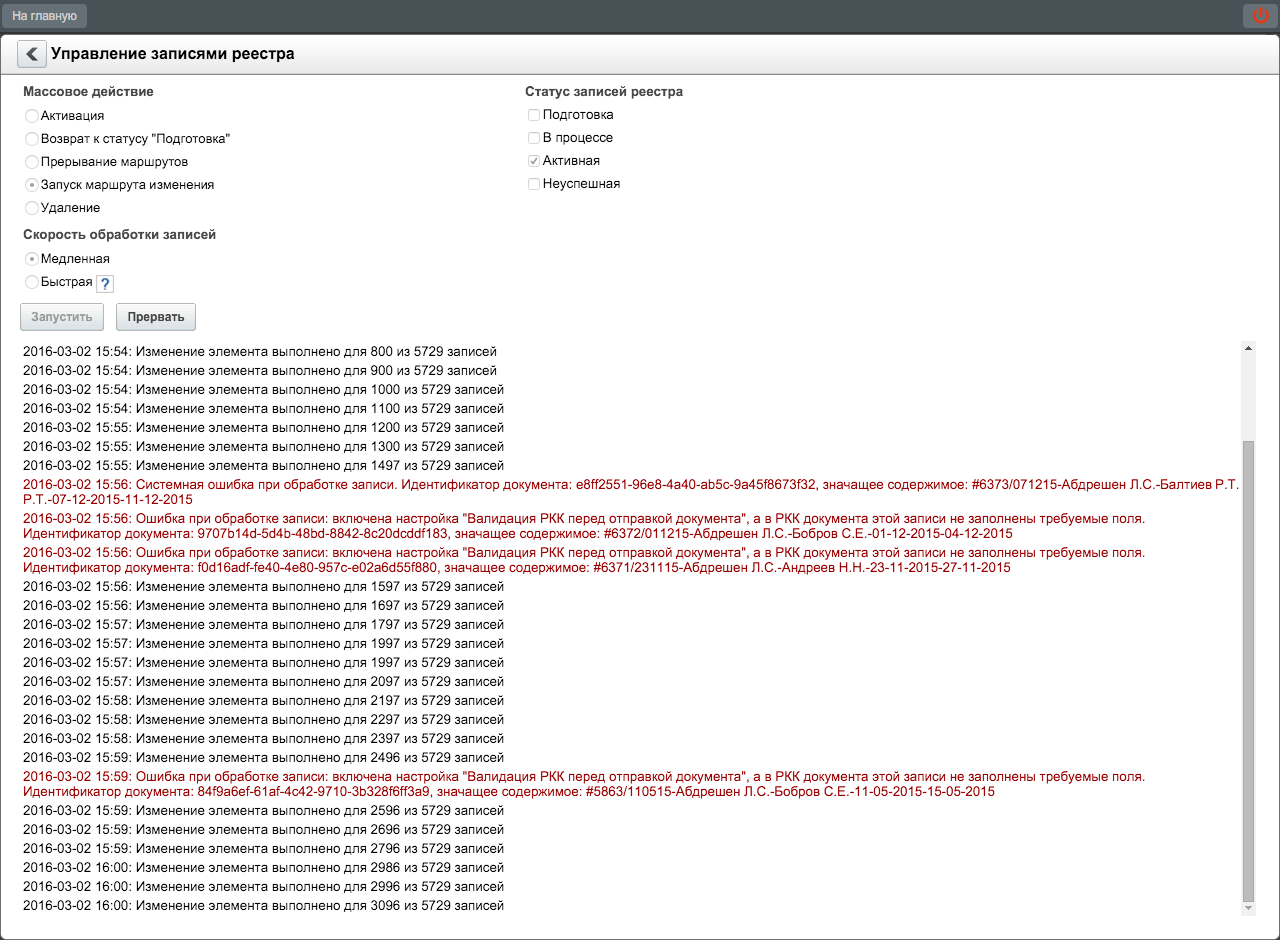Click the back arrow next to the page title
The image size is (1280, 940).
coord(32,54)
